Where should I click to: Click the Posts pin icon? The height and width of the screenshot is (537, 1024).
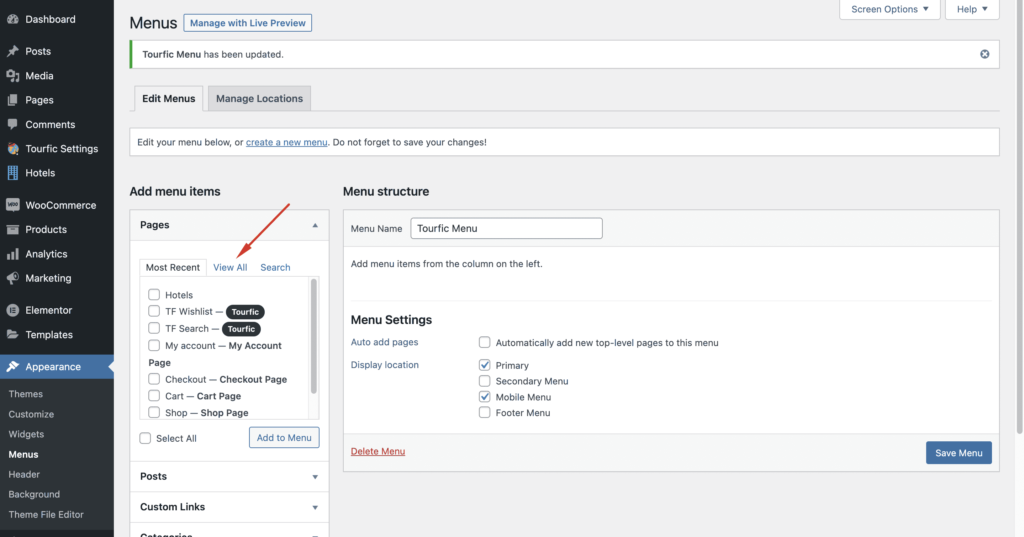[12, 51]
